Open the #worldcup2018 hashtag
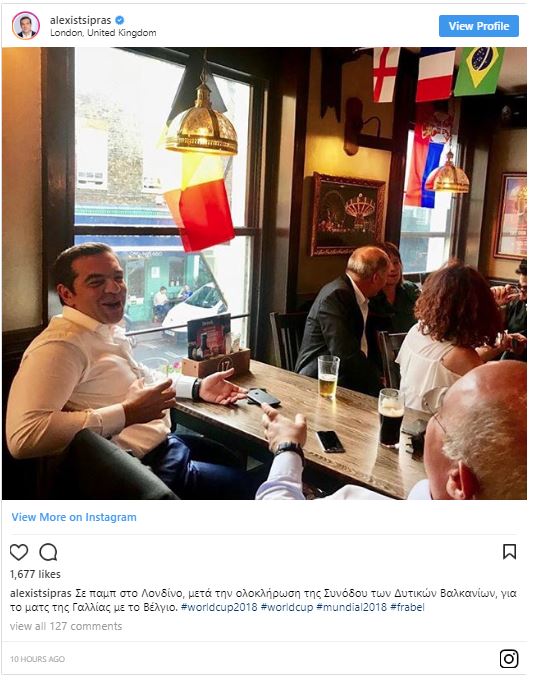 (x=219, y=607)
